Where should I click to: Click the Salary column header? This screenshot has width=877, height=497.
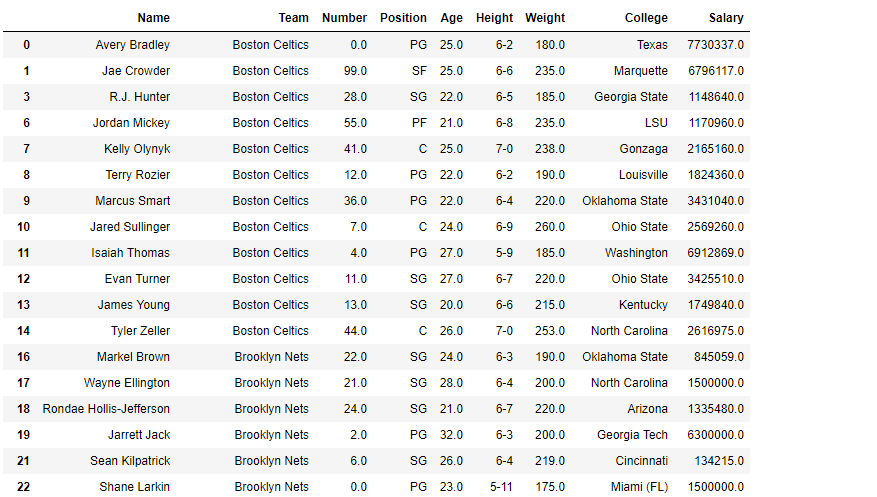click(726, 18)
